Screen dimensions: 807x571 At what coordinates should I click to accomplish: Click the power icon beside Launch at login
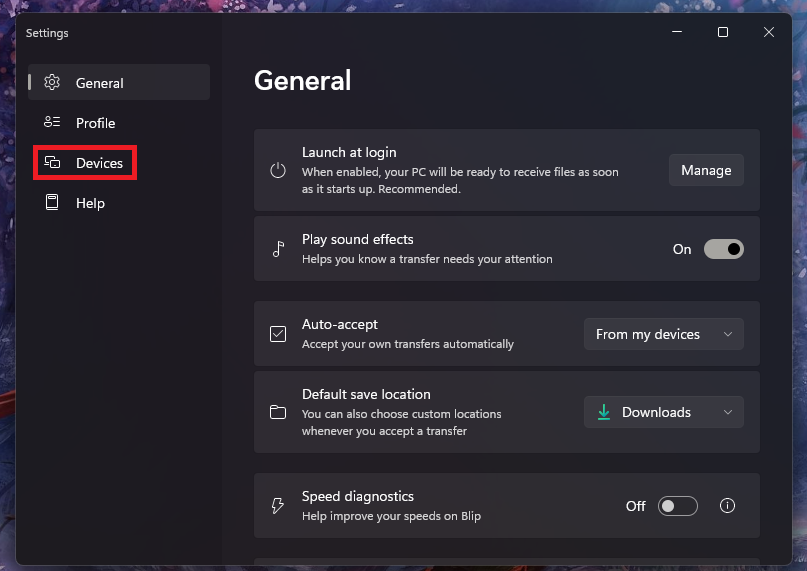[x=278, y=170]
